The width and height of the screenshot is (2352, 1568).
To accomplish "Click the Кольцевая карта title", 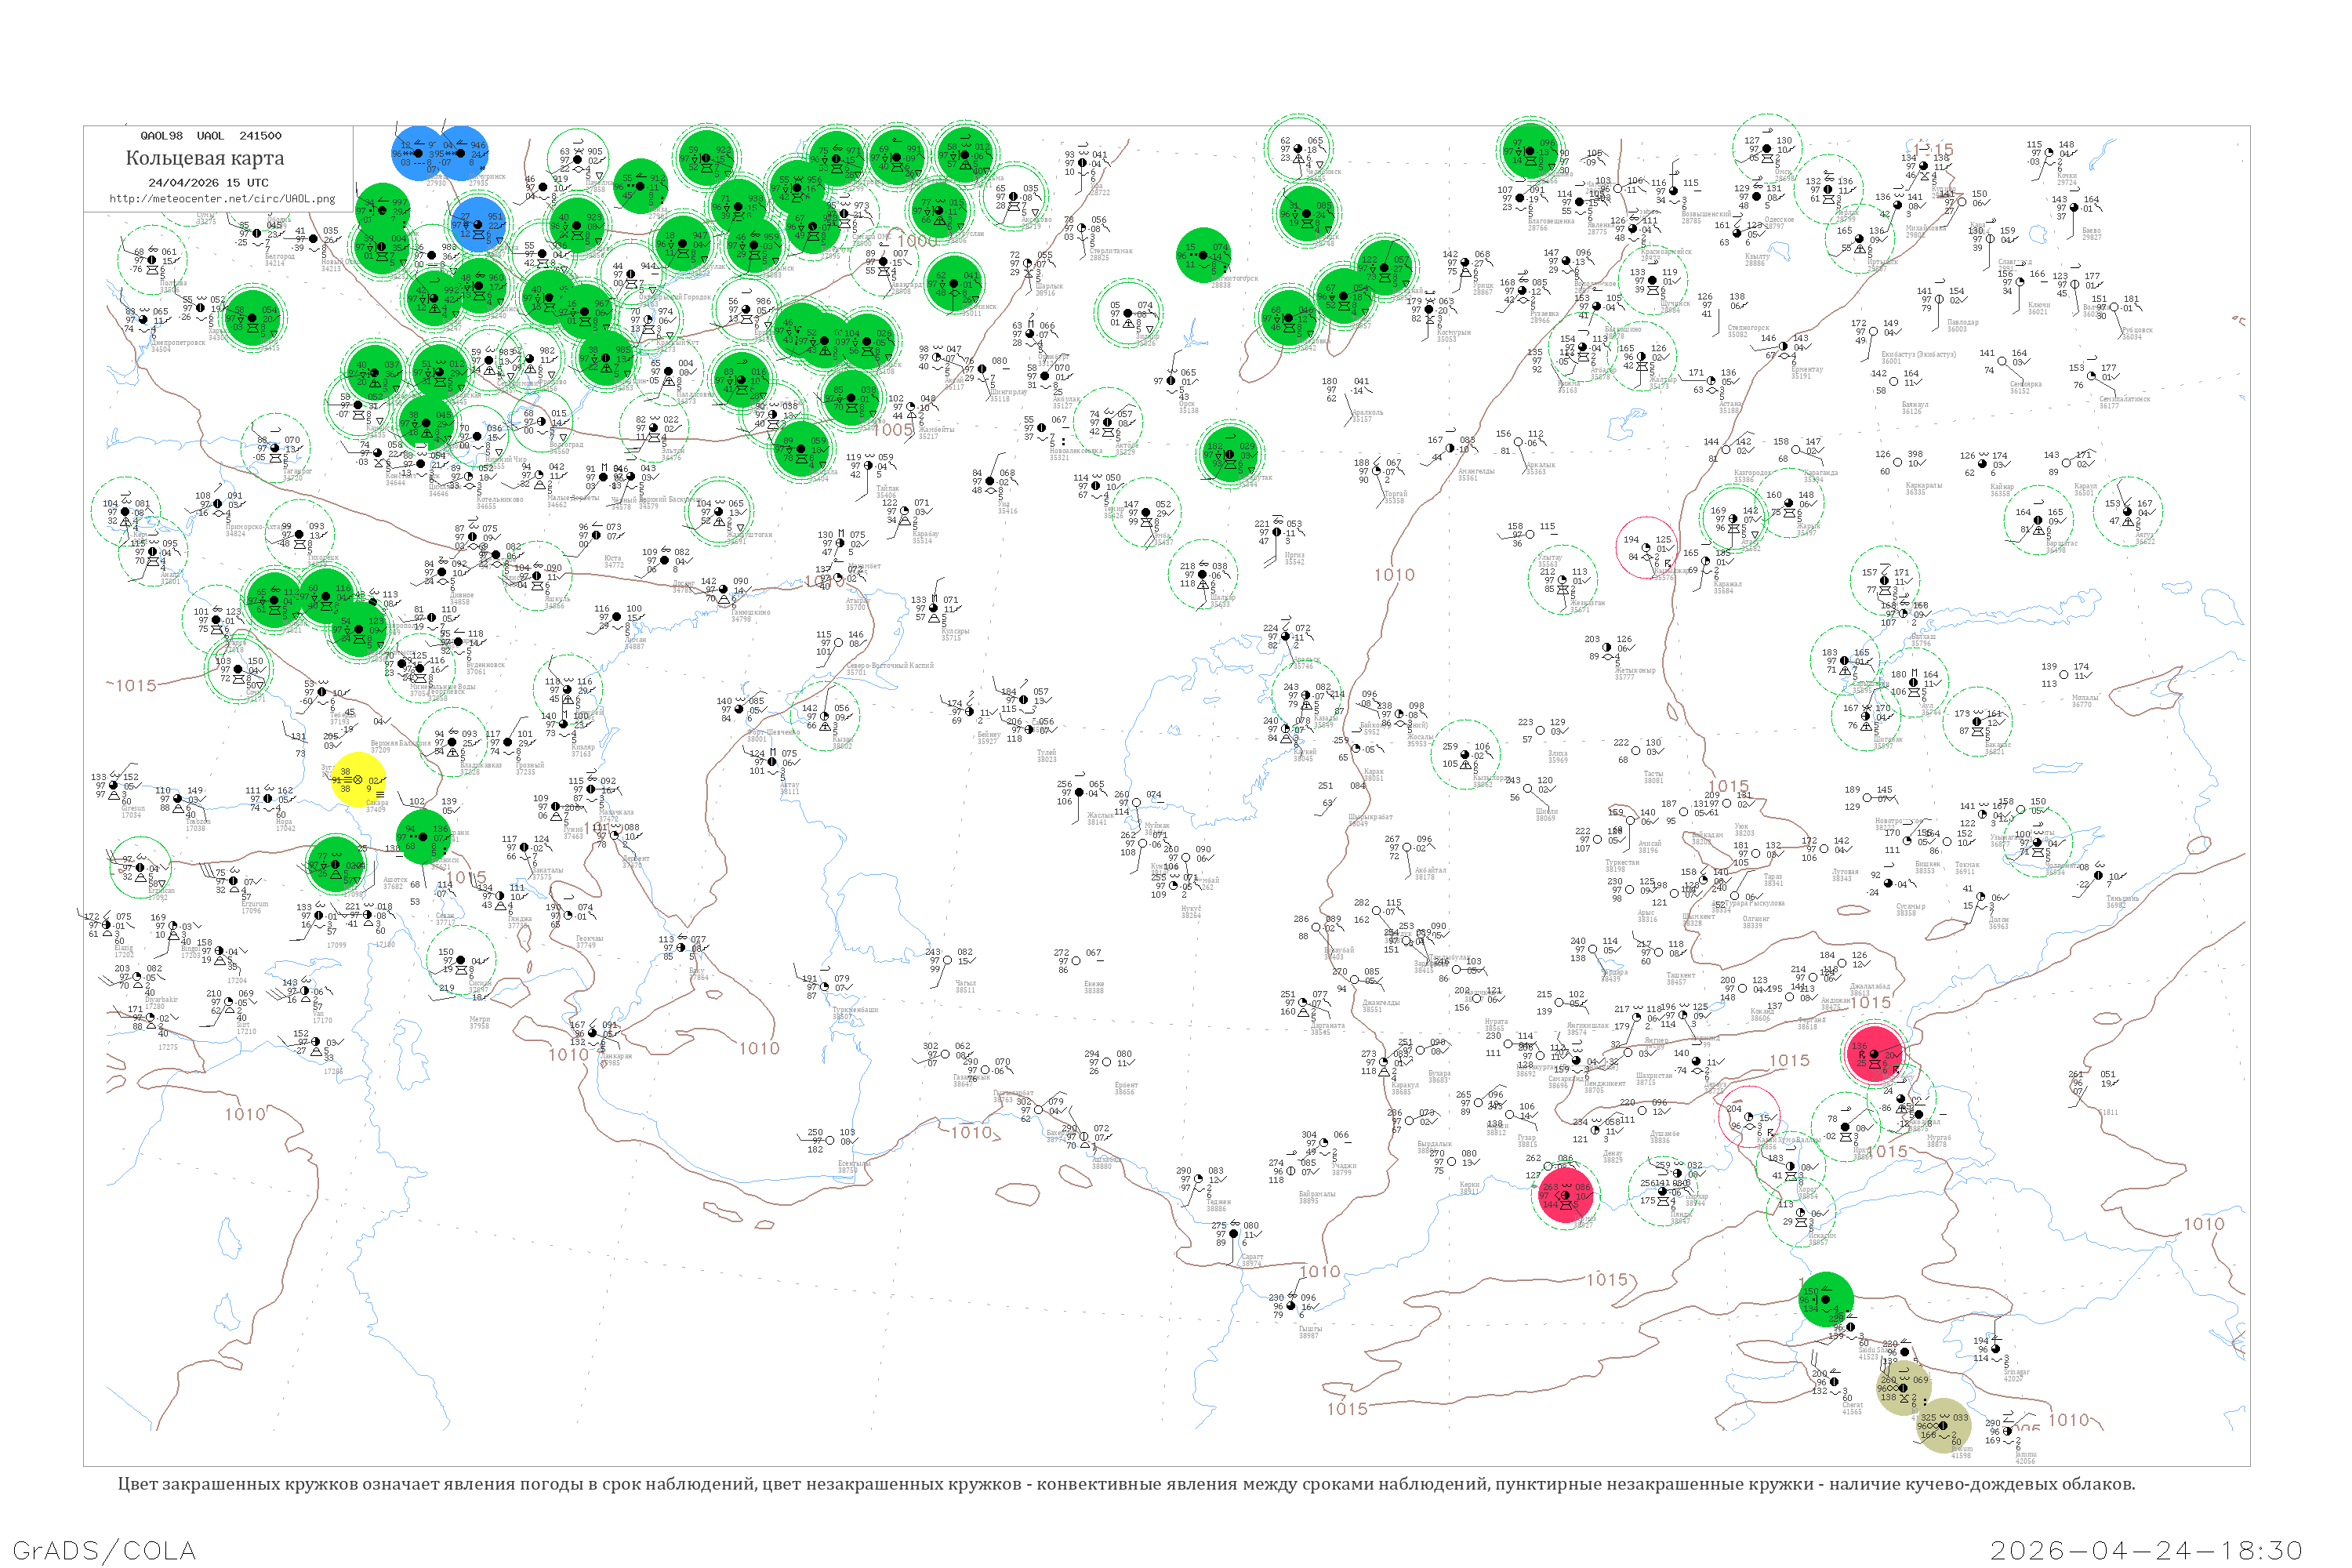I will [205, 158].
